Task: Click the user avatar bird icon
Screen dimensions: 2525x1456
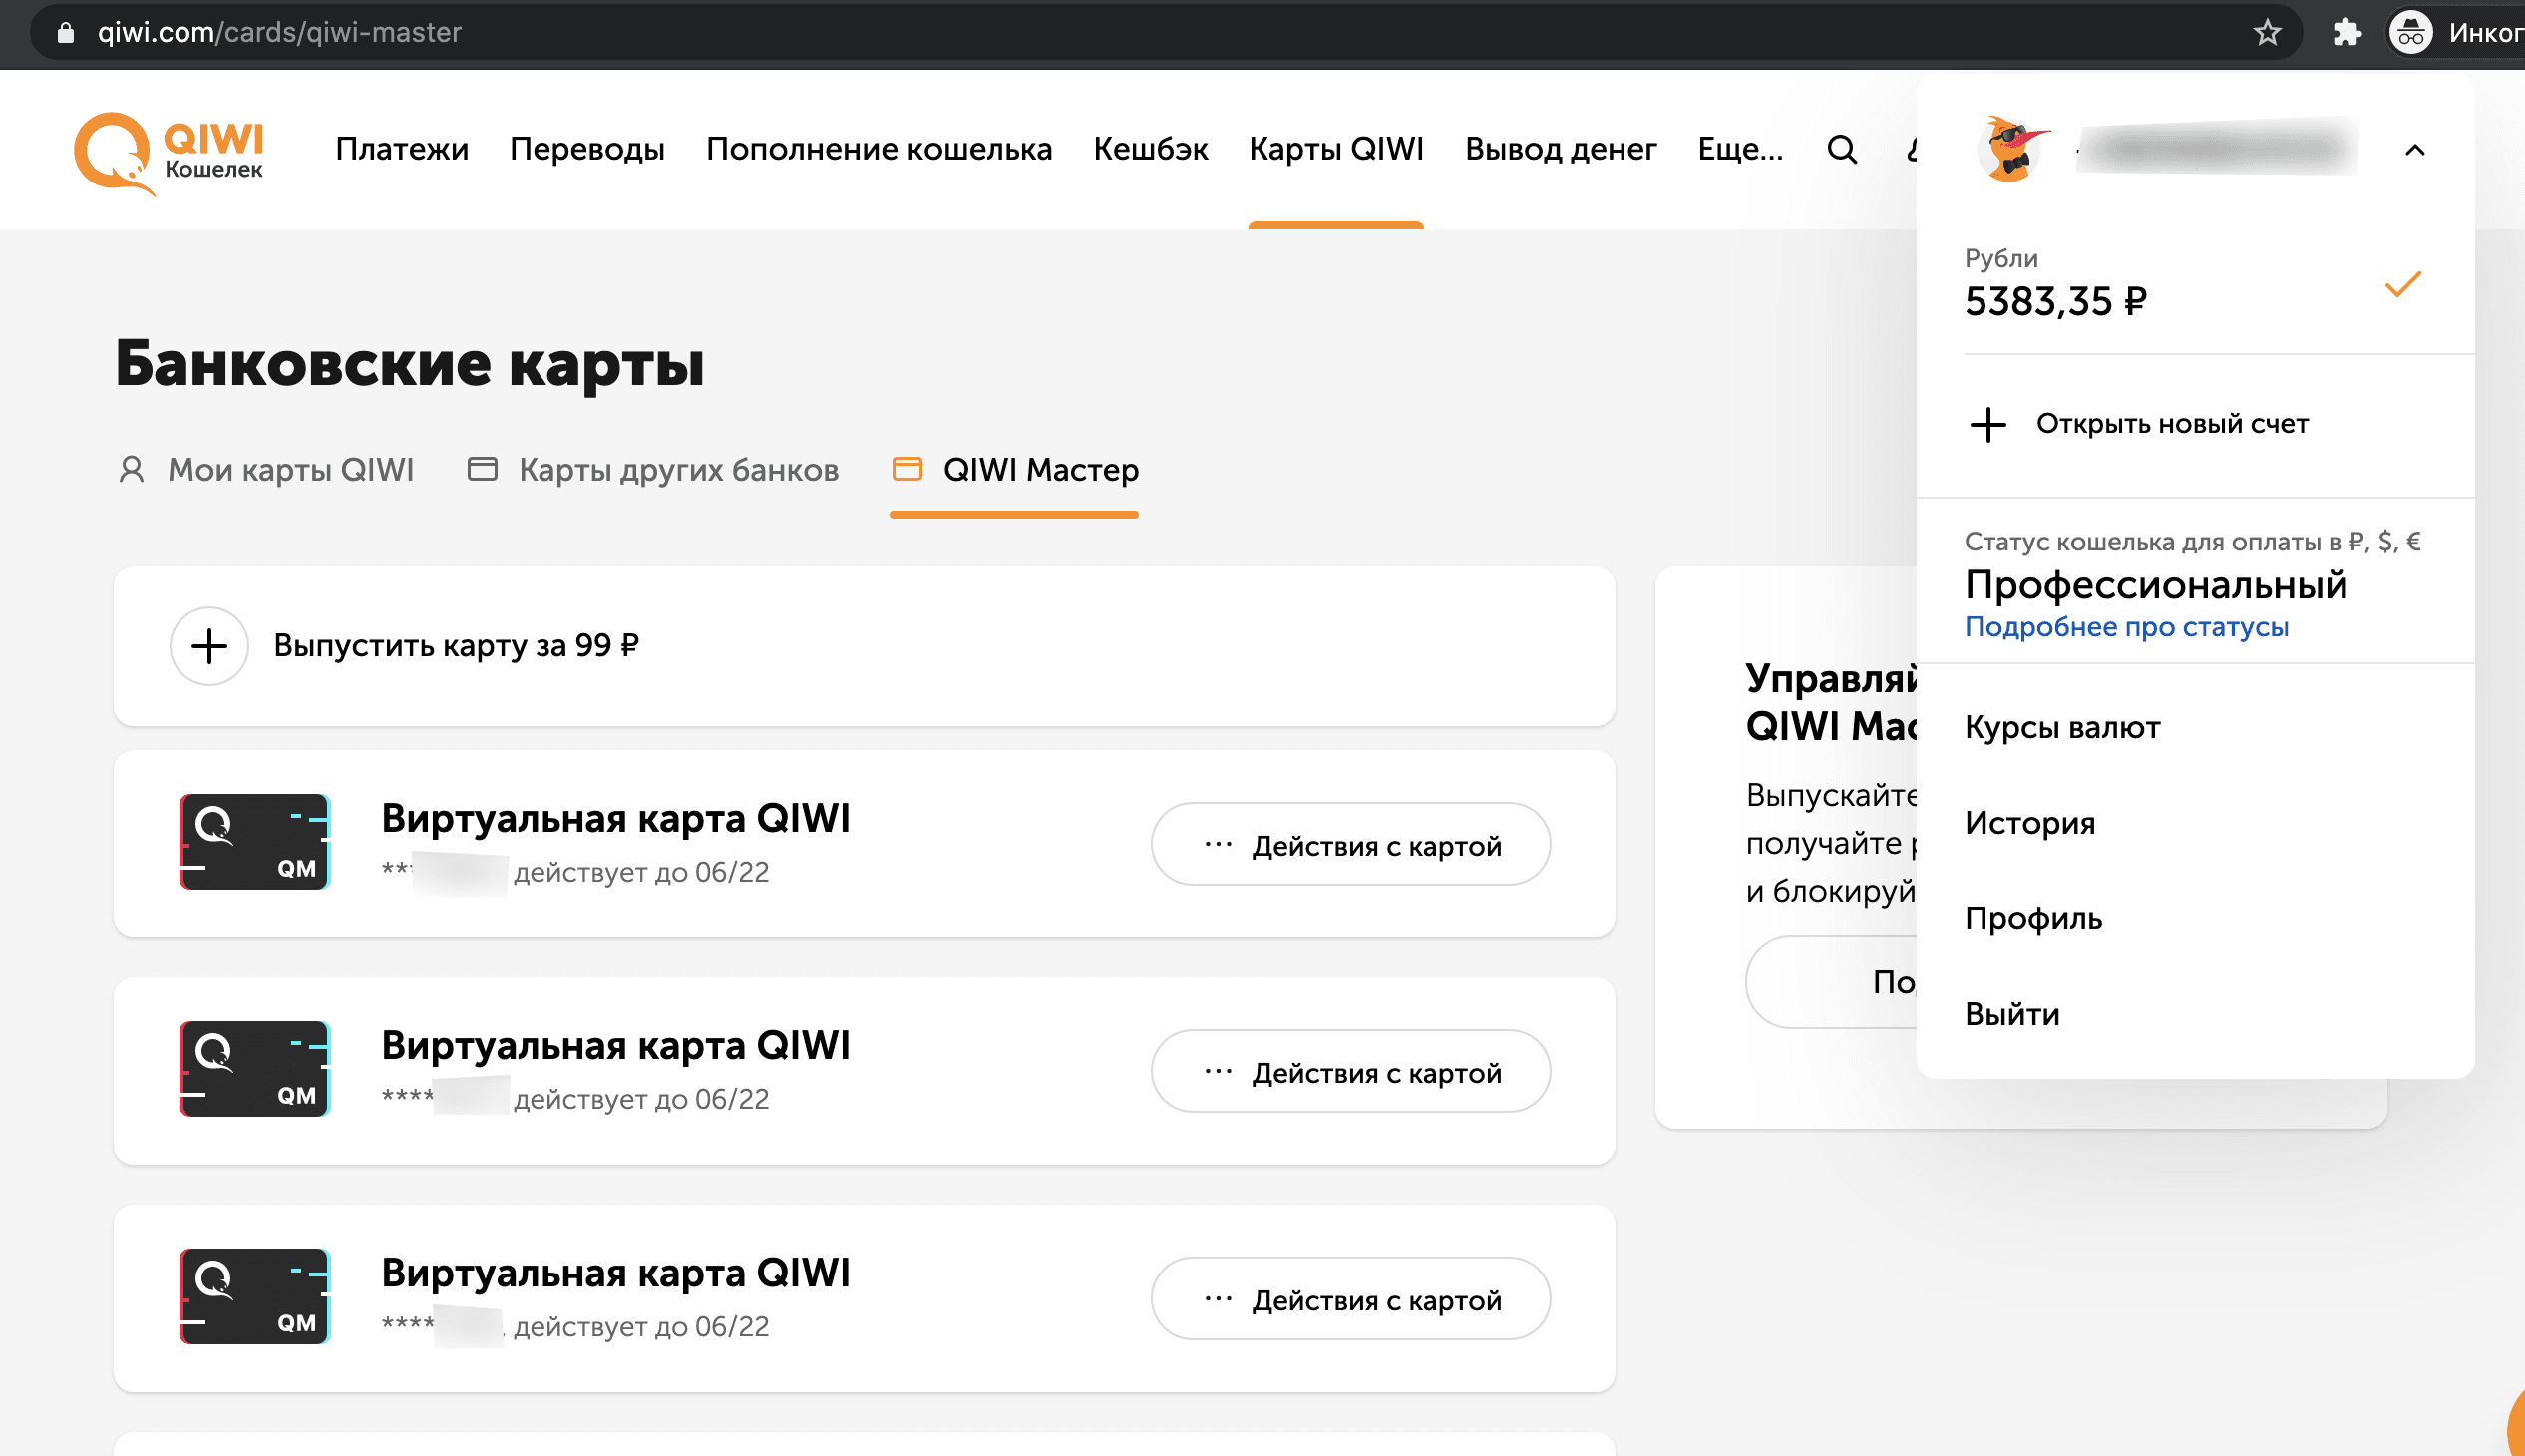Action: coord(2012,149)
